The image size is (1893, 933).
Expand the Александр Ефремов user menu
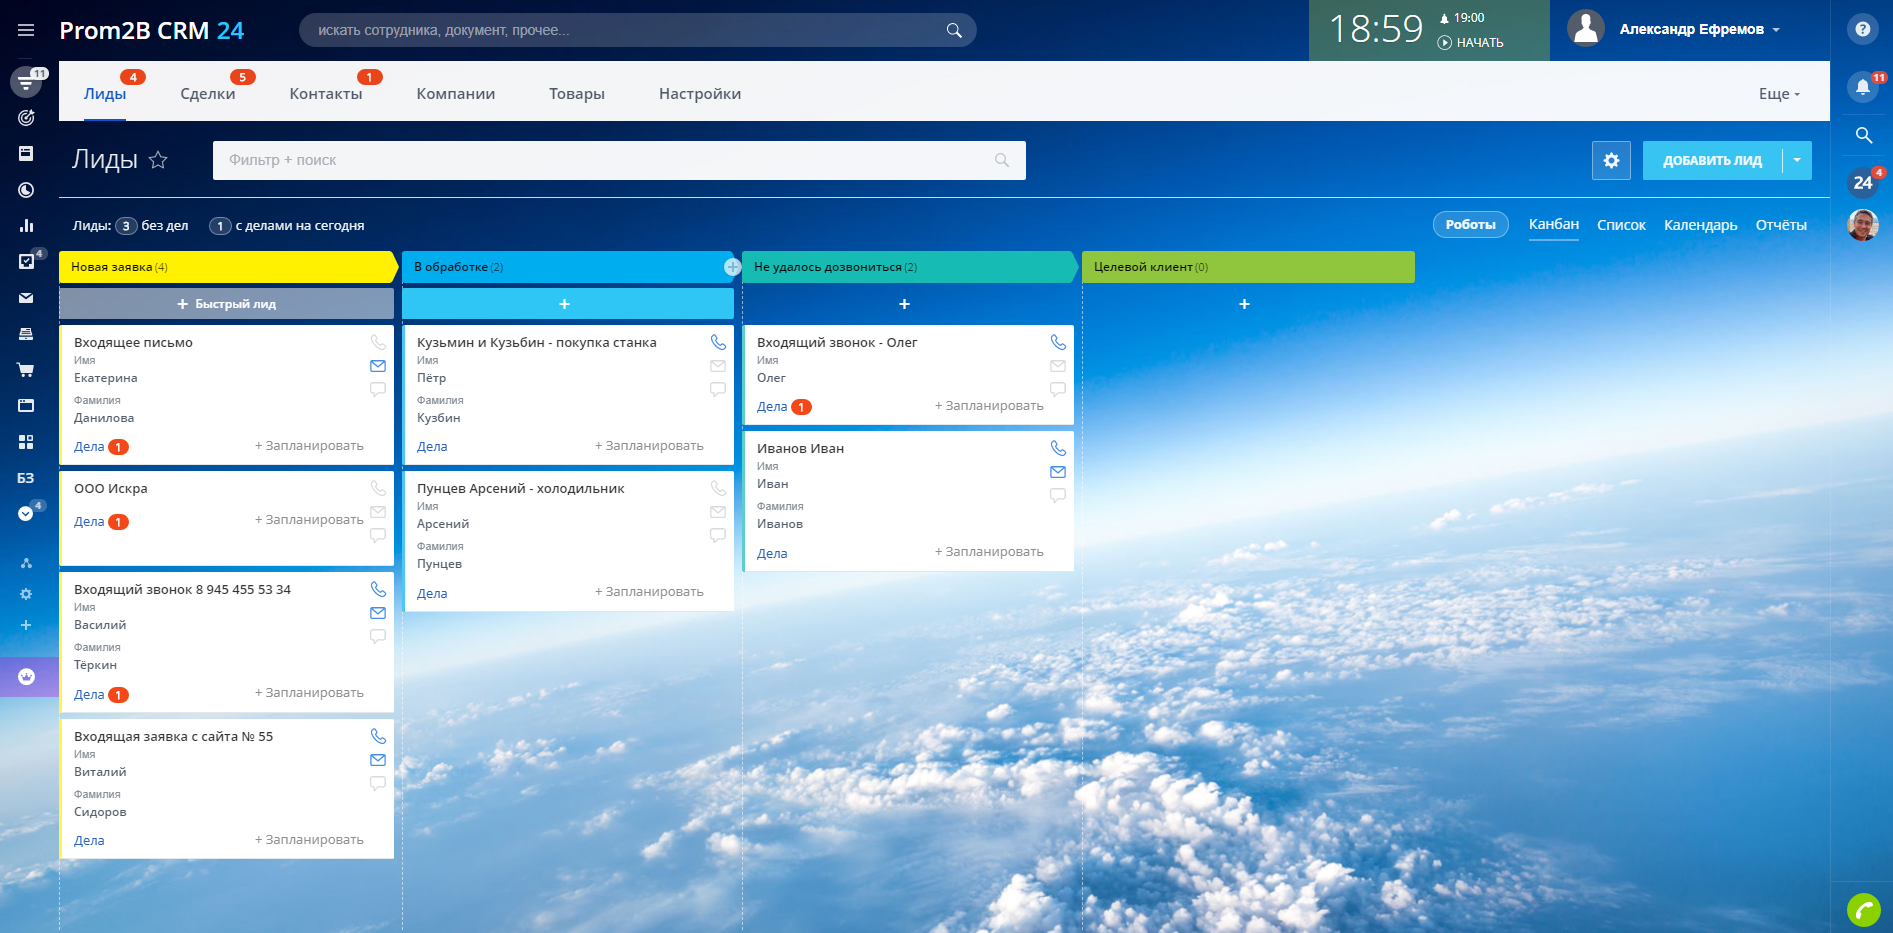[x=1699, y=30]
